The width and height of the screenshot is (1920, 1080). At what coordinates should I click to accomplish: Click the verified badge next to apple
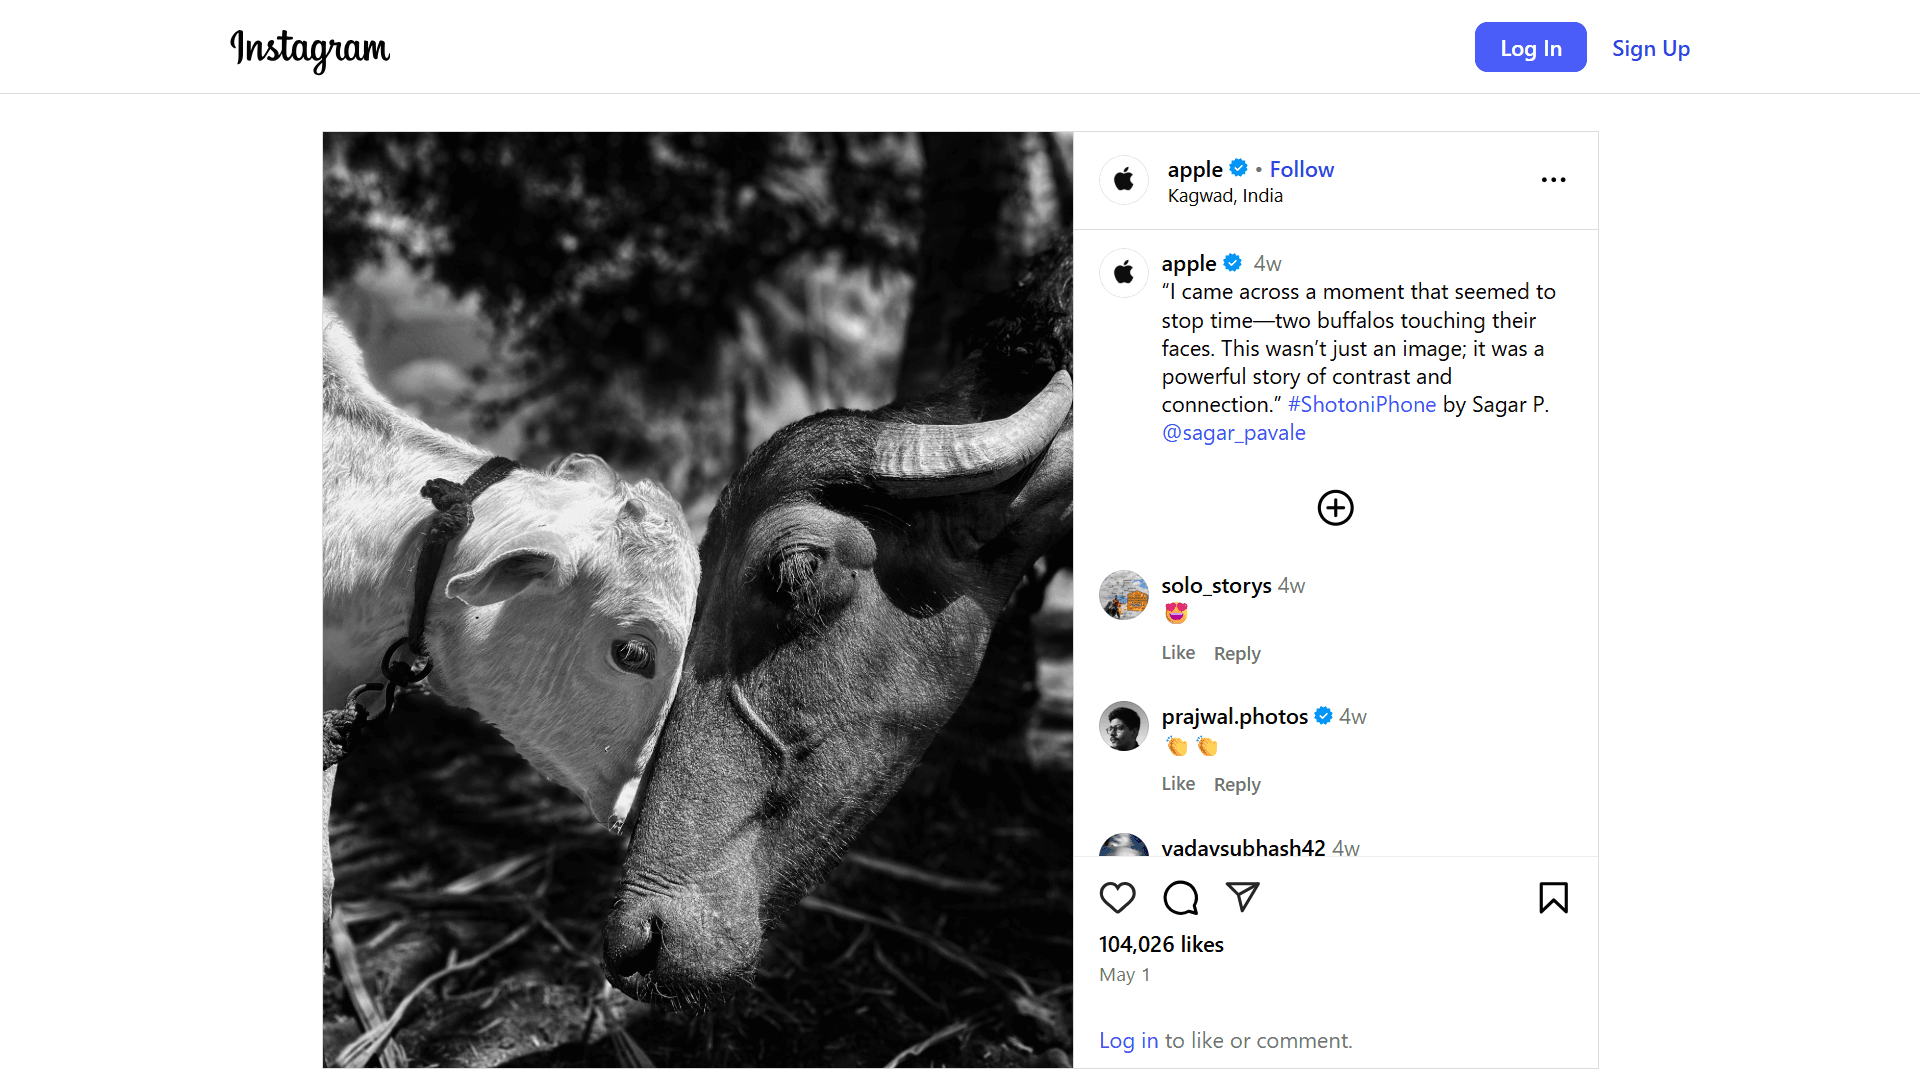click(1239, 168)
